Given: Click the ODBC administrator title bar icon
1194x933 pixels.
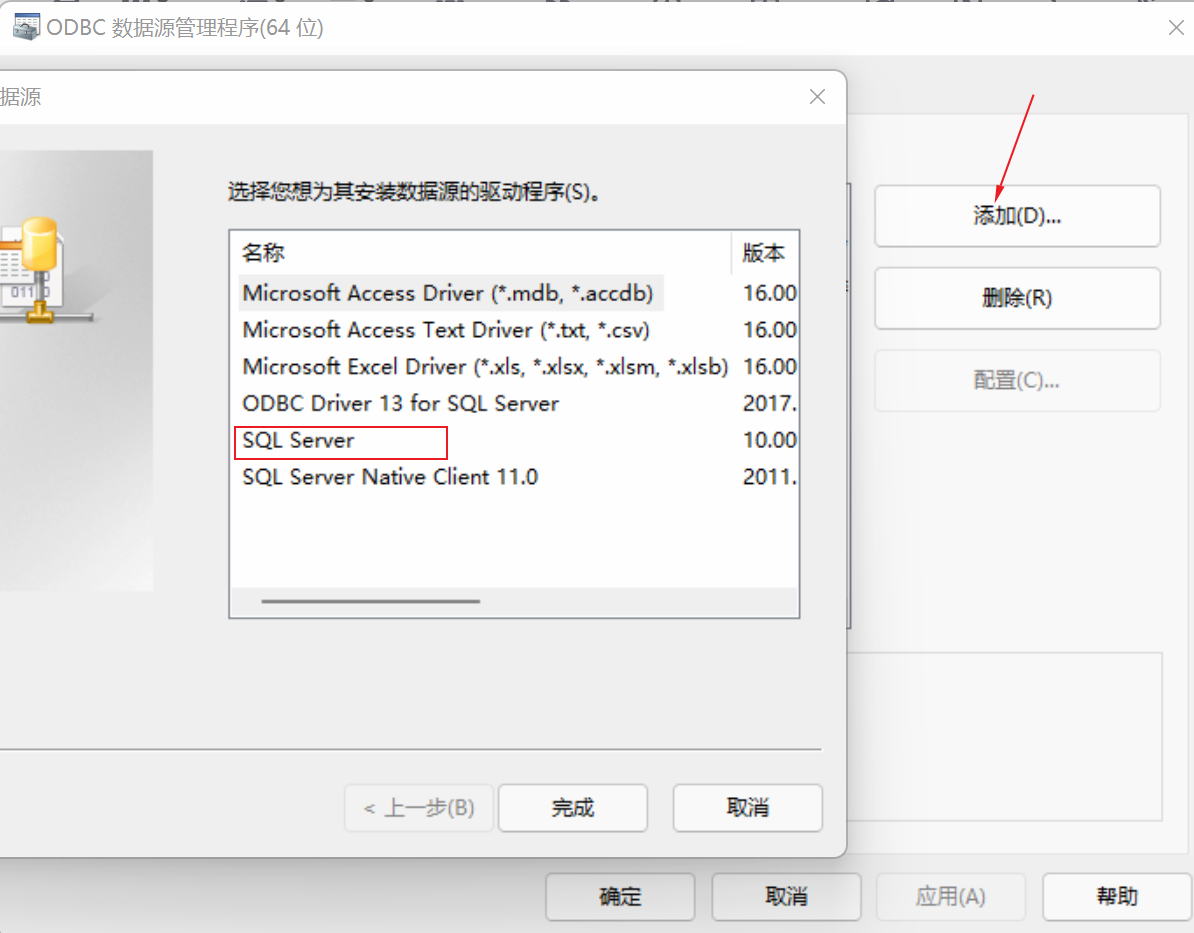Looking at the screenshot, I should 26,27.
